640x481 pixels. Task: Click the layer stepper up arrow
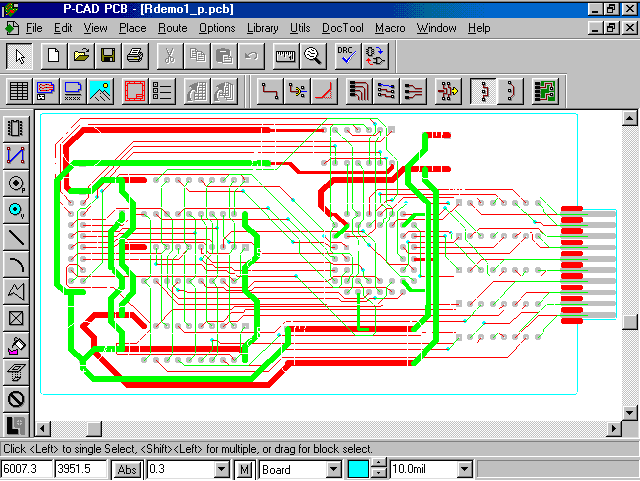[379, 464]
